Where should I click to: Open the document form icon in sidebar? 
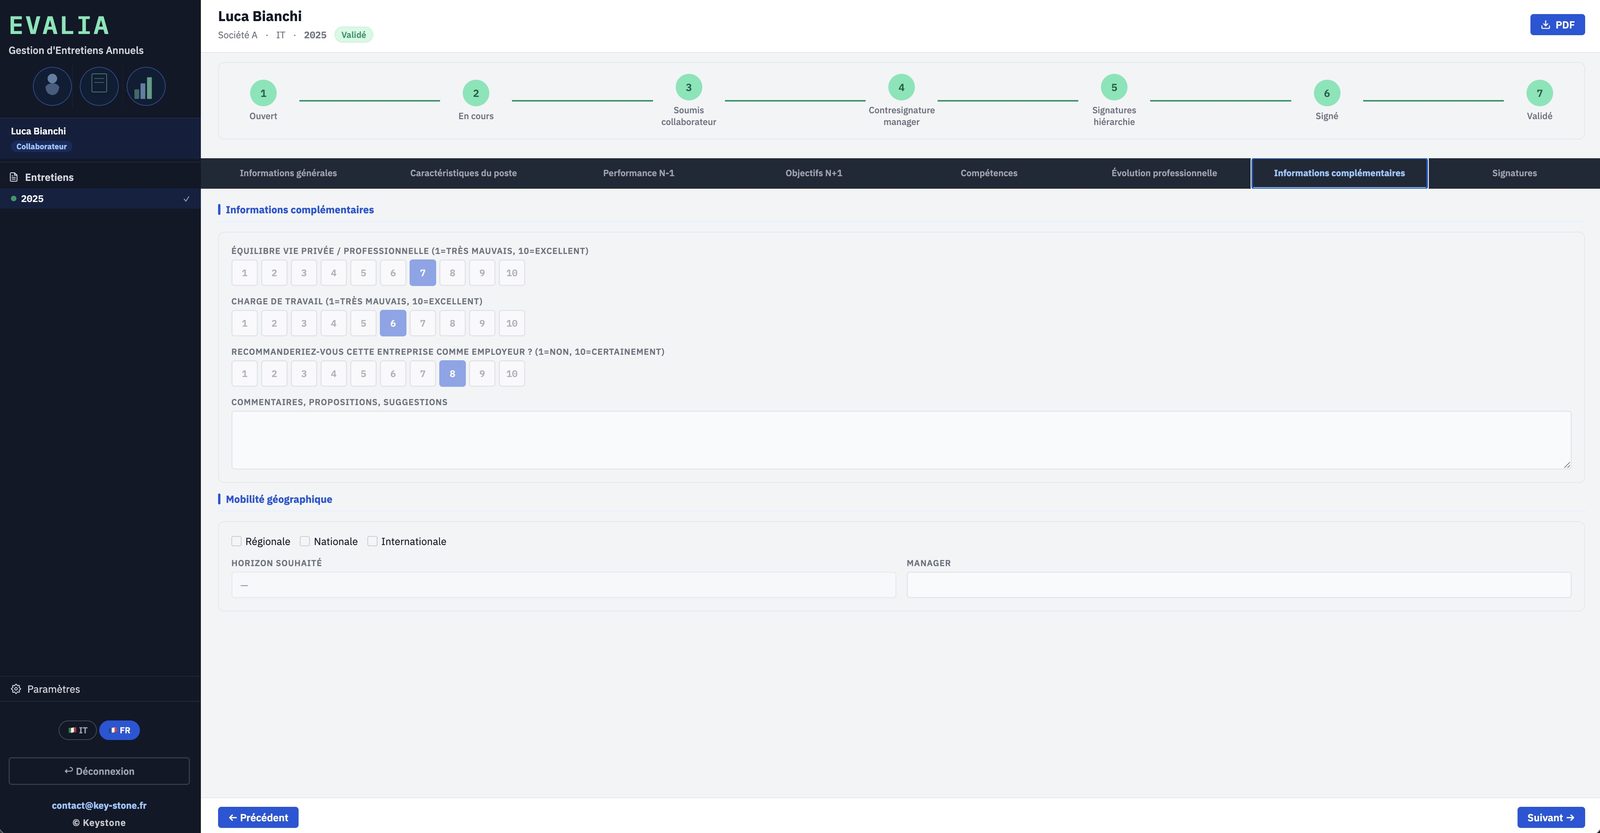coord(99,86)
